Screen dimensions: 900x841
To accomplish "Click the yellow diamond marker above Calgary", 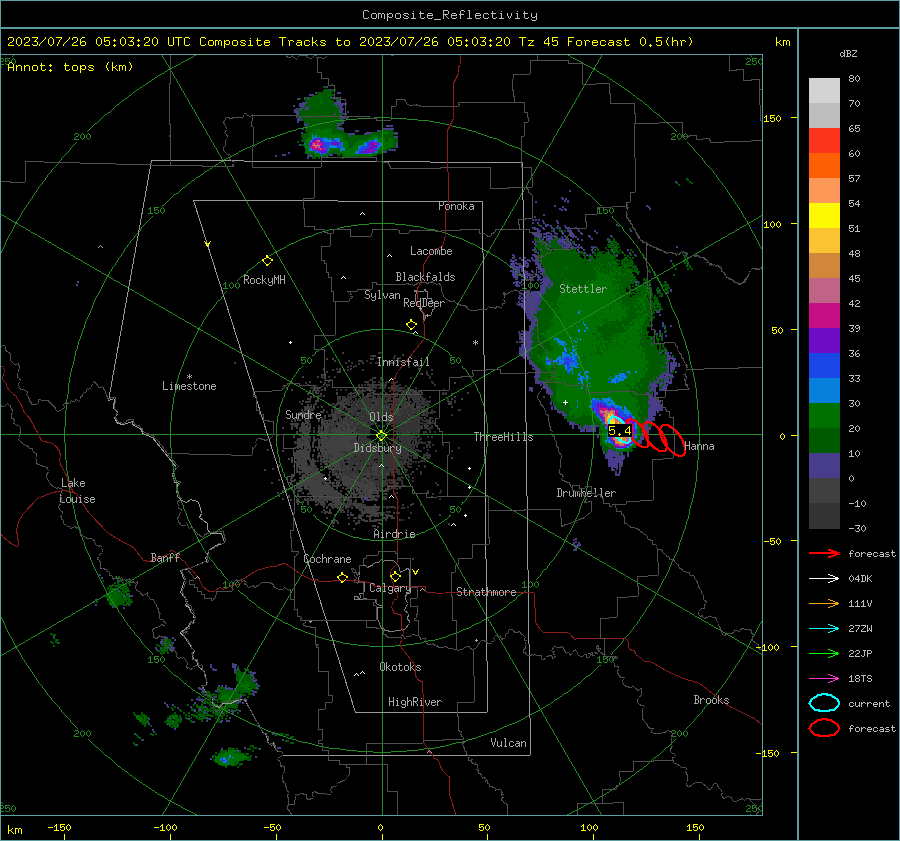I will [395, 576].
